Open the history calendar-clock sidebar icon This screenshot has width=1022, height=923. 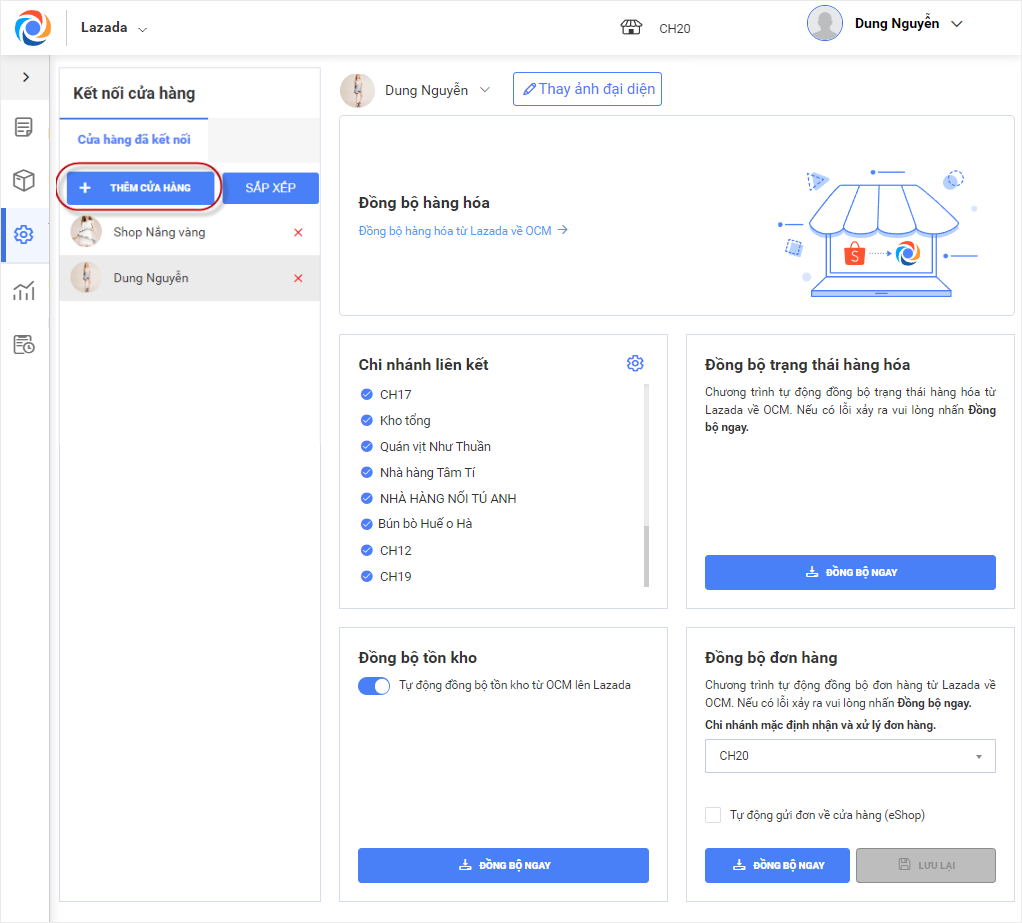(x=24, y=345)
